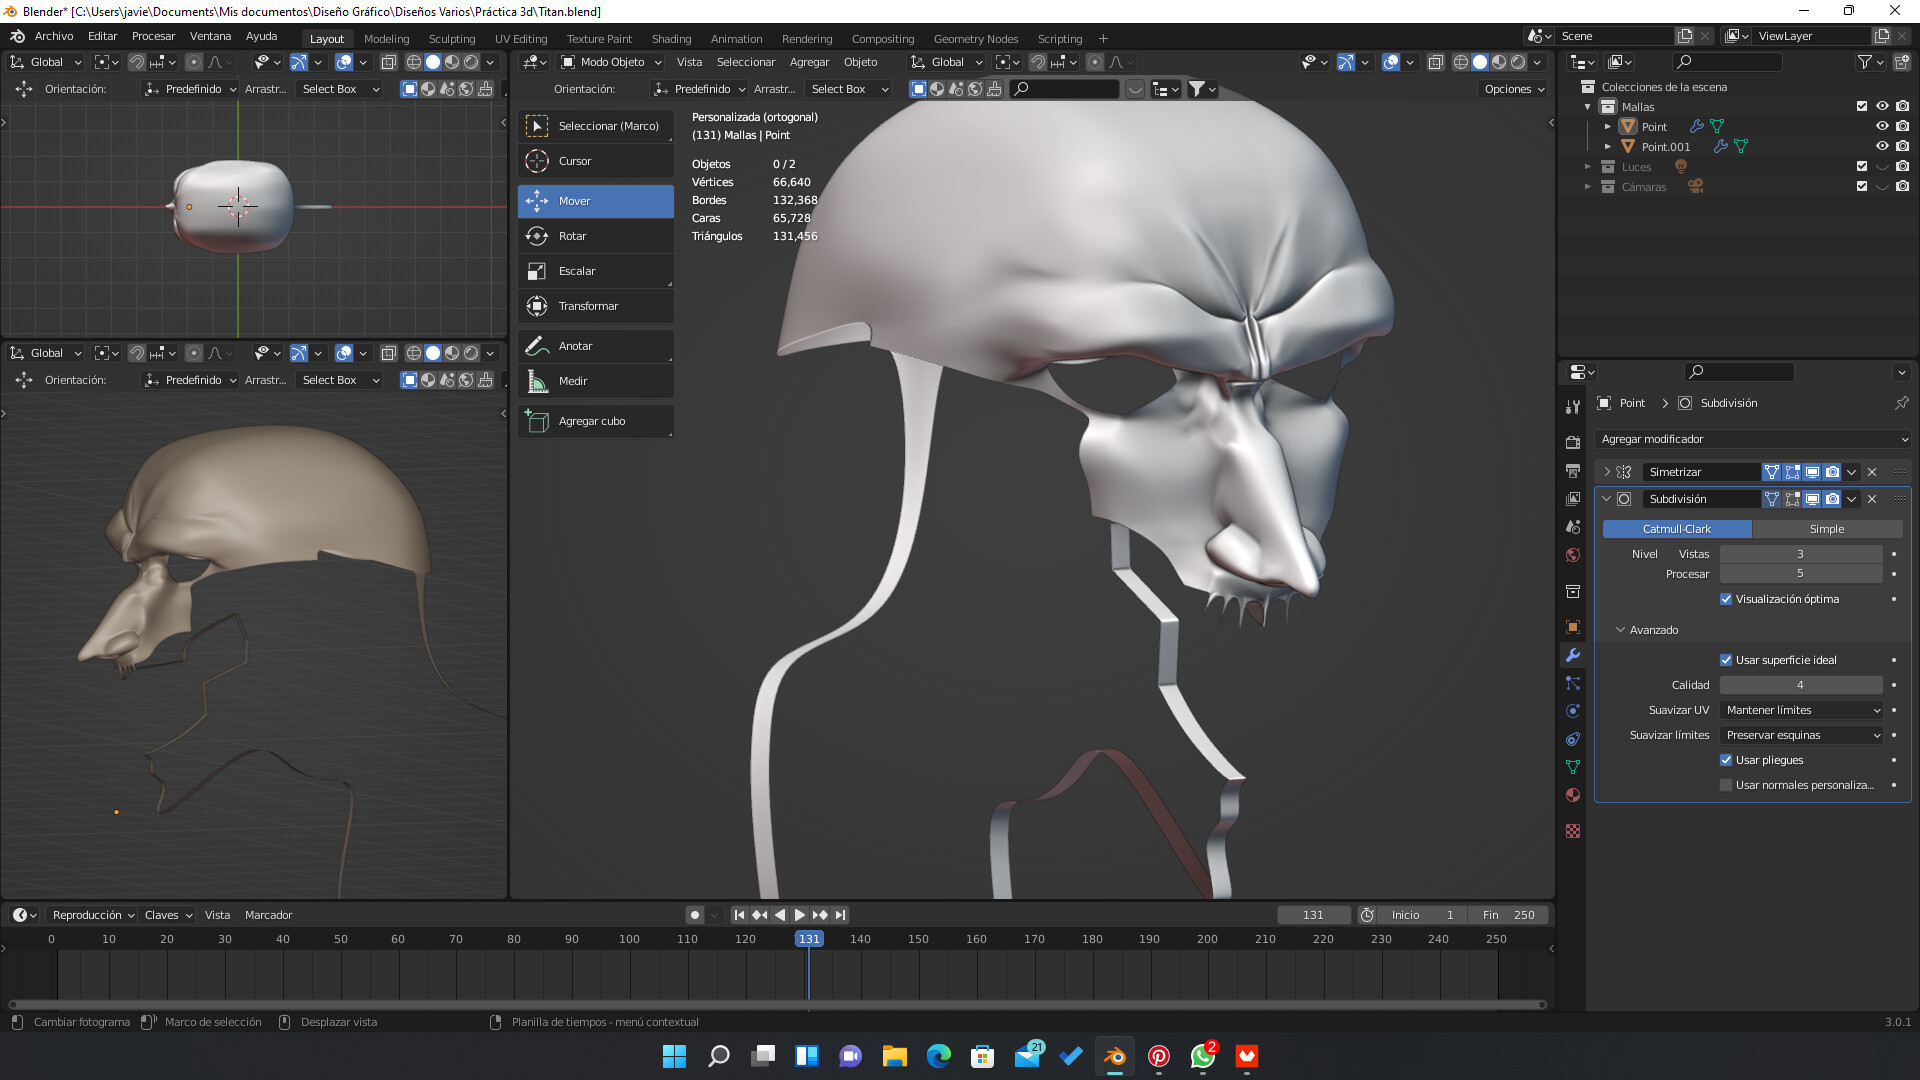Remove the Subdivisión modifier with its X

[x=1872, y=499]
